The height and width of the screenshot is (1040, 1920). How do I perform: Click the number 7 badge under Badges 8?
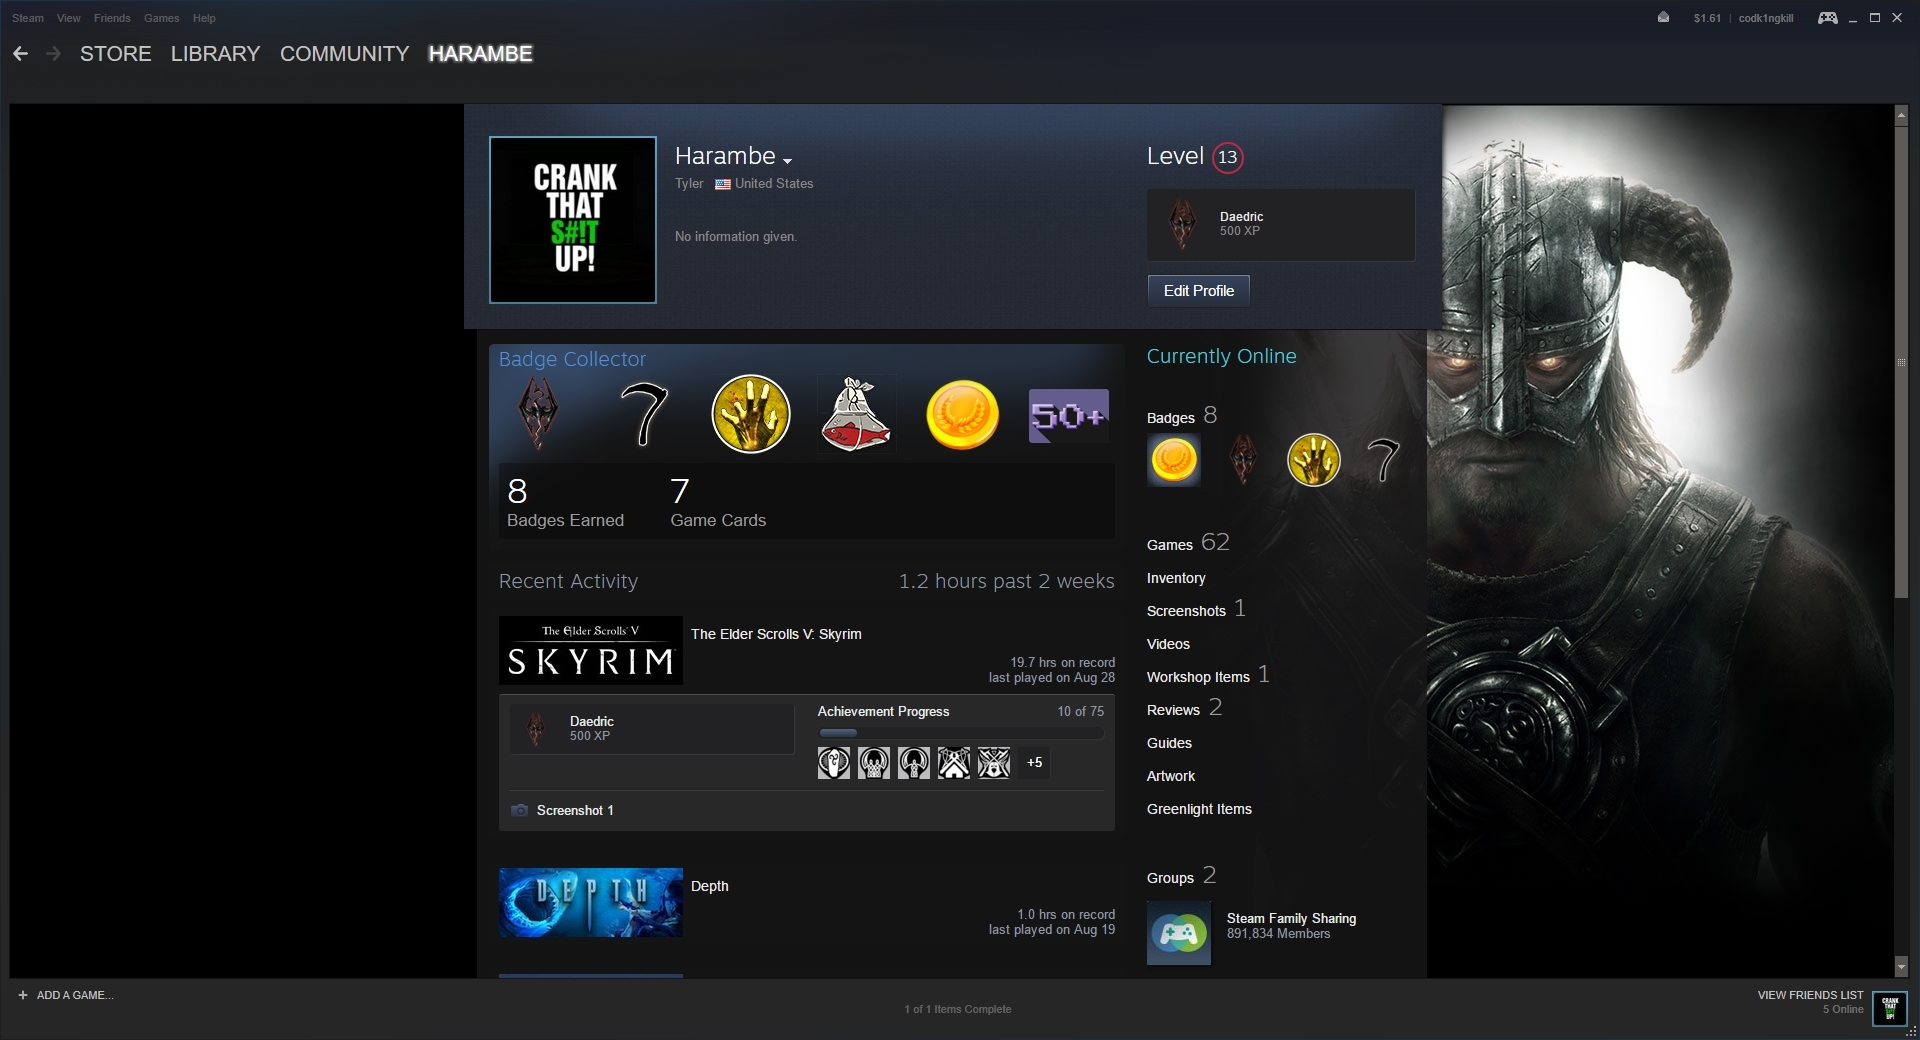click(x=1383, y=460)
